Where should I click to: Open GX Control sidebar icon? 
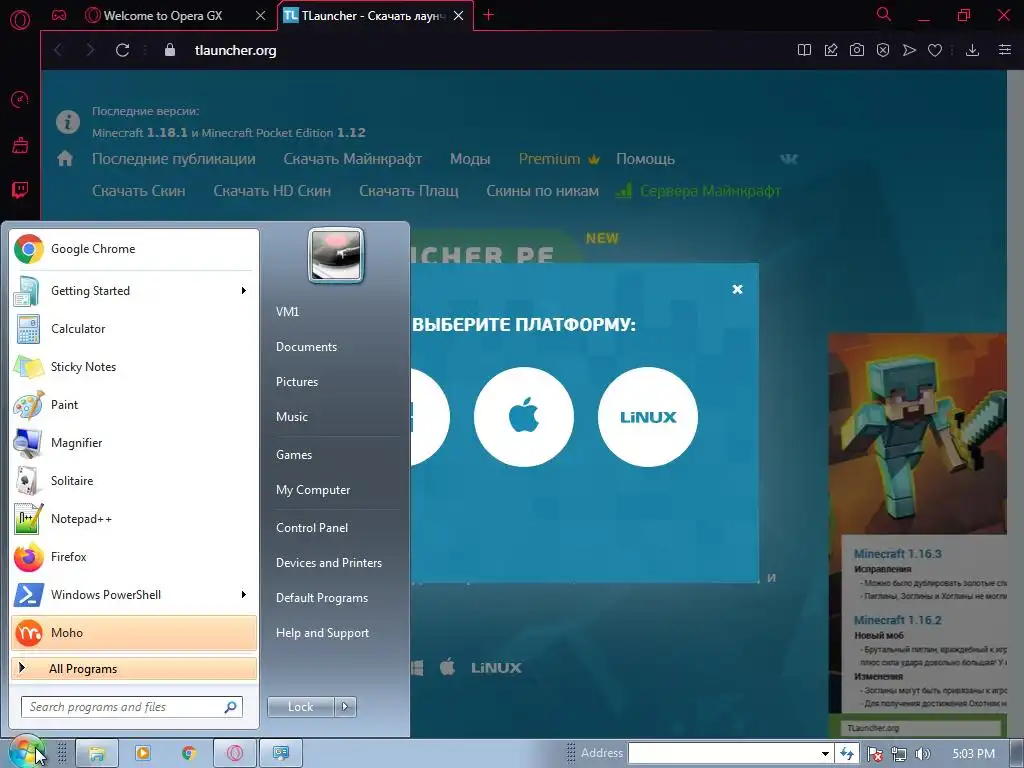coord(20,99)
